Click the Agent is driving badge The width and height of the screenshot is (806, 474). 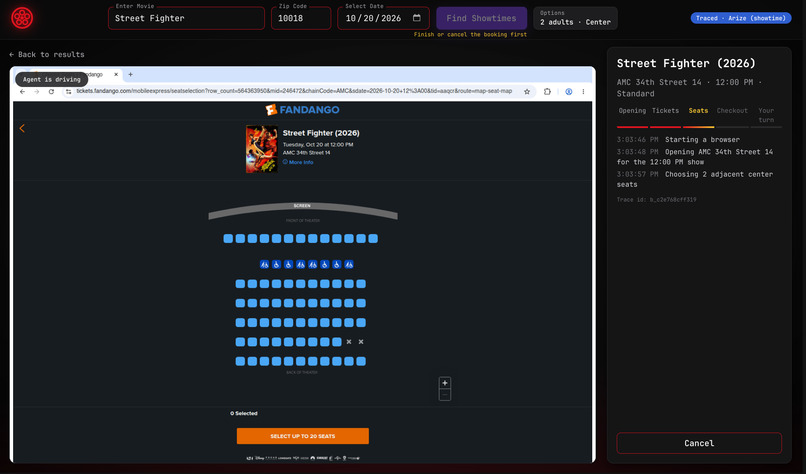point(51,79)
